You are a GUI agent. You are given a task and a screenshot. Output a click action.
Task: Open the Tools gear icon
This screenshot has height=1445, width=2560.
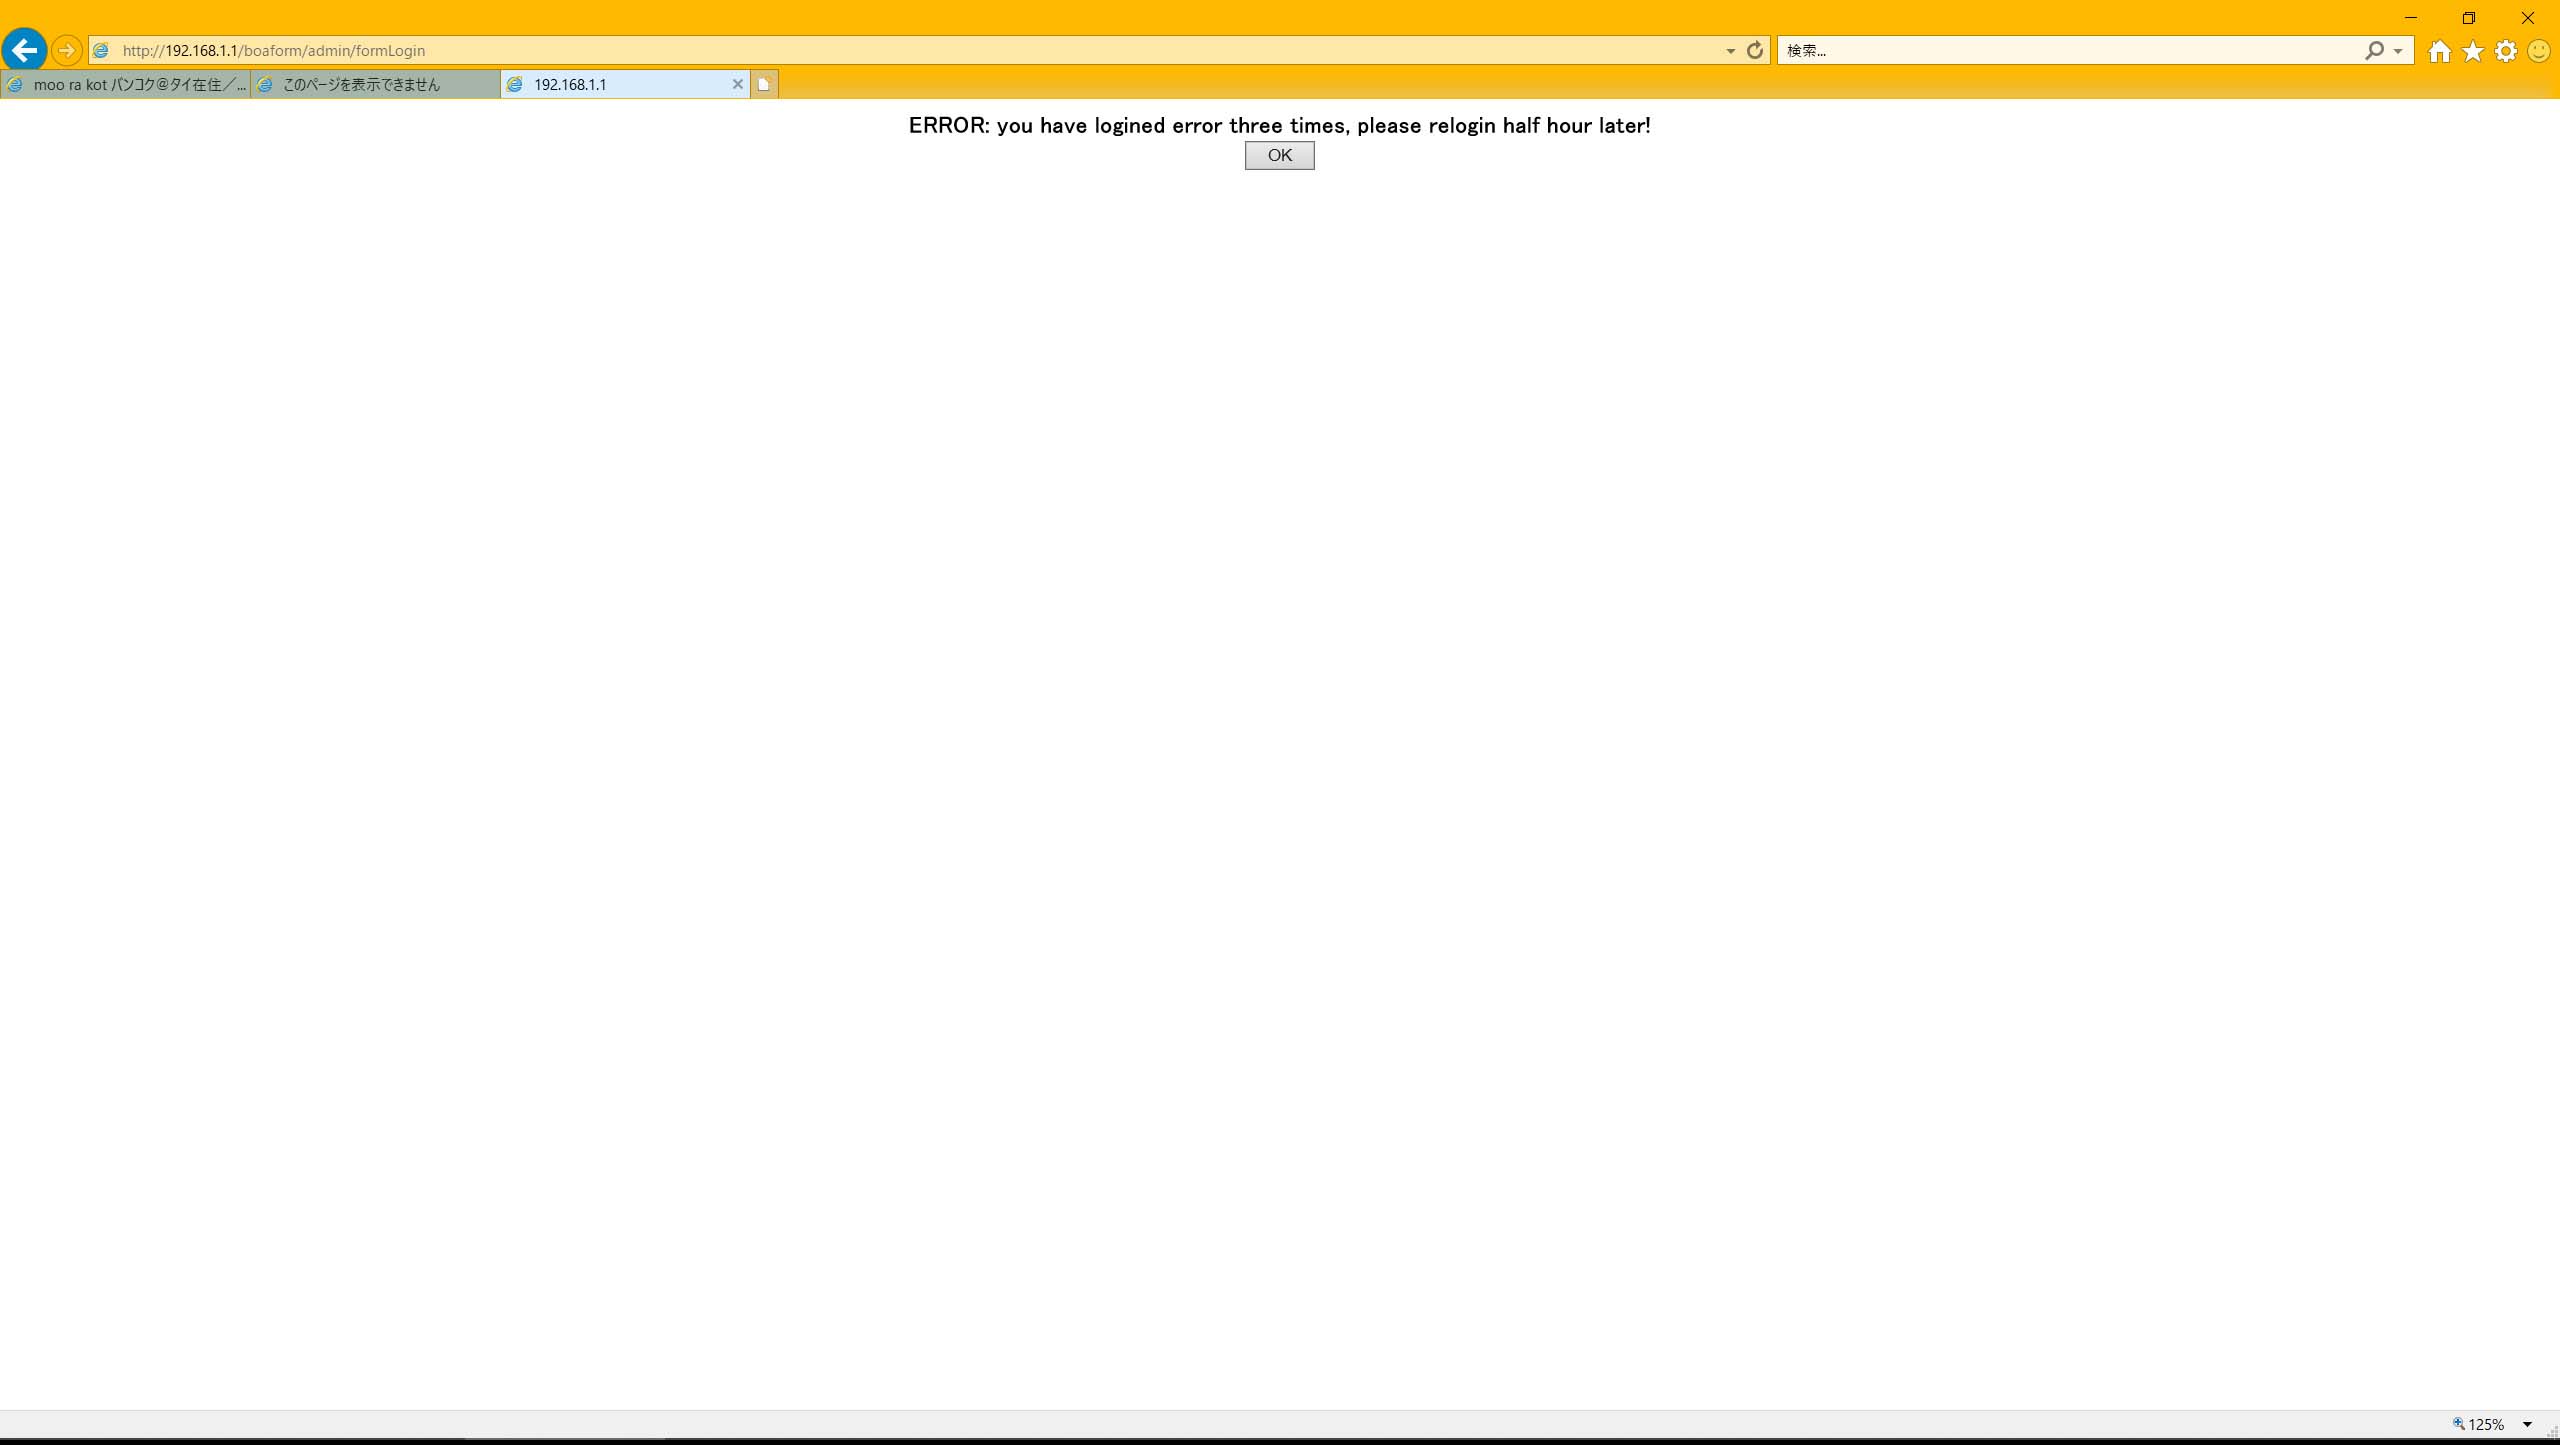click(x=2506, y=51)
